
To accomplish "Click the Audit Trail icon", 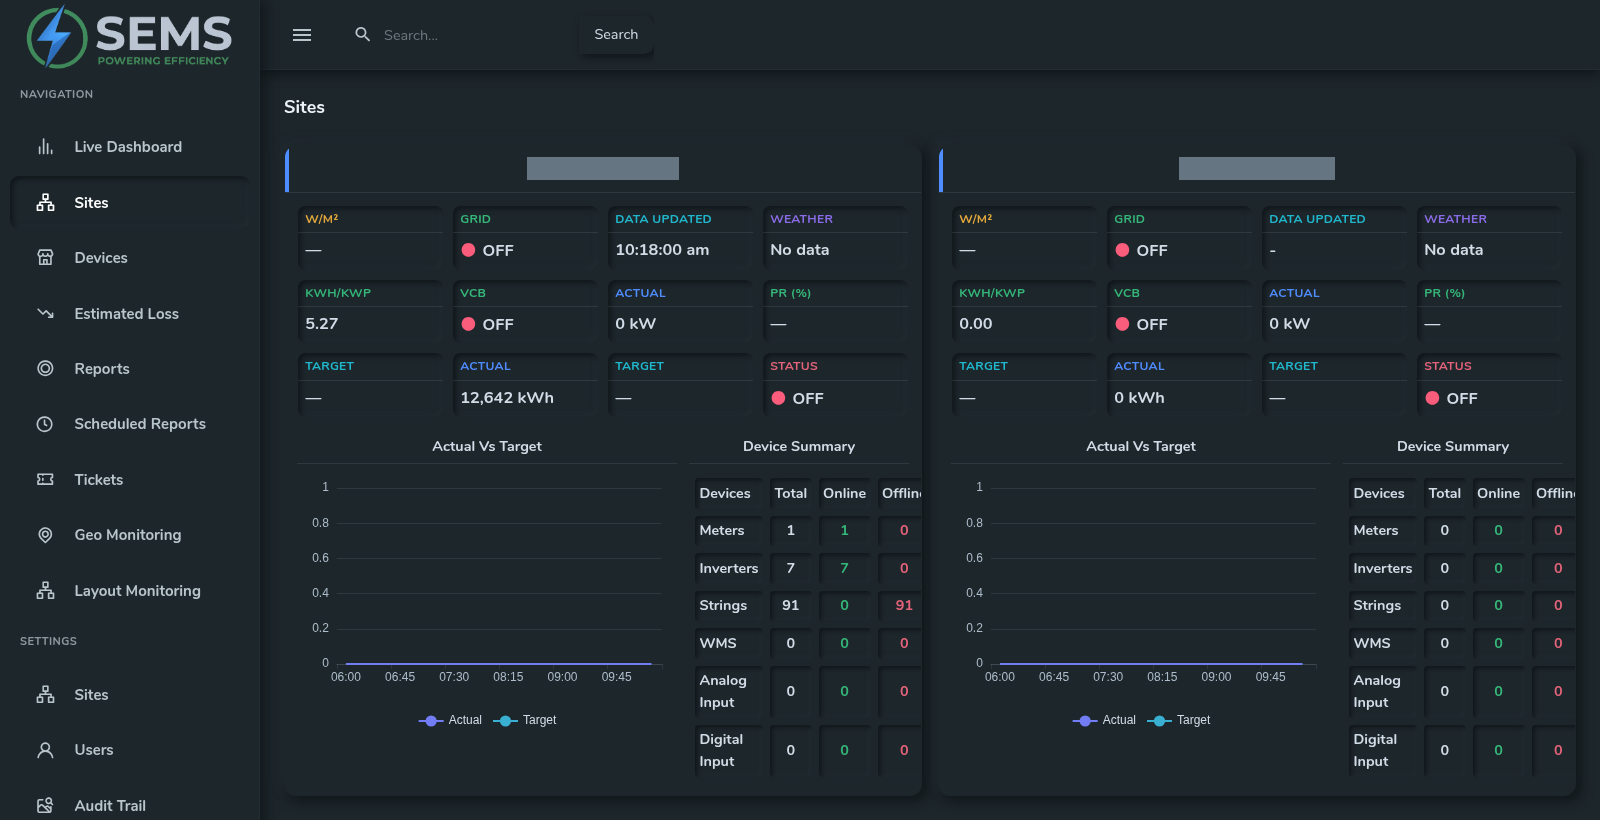I will click(45, 806).
